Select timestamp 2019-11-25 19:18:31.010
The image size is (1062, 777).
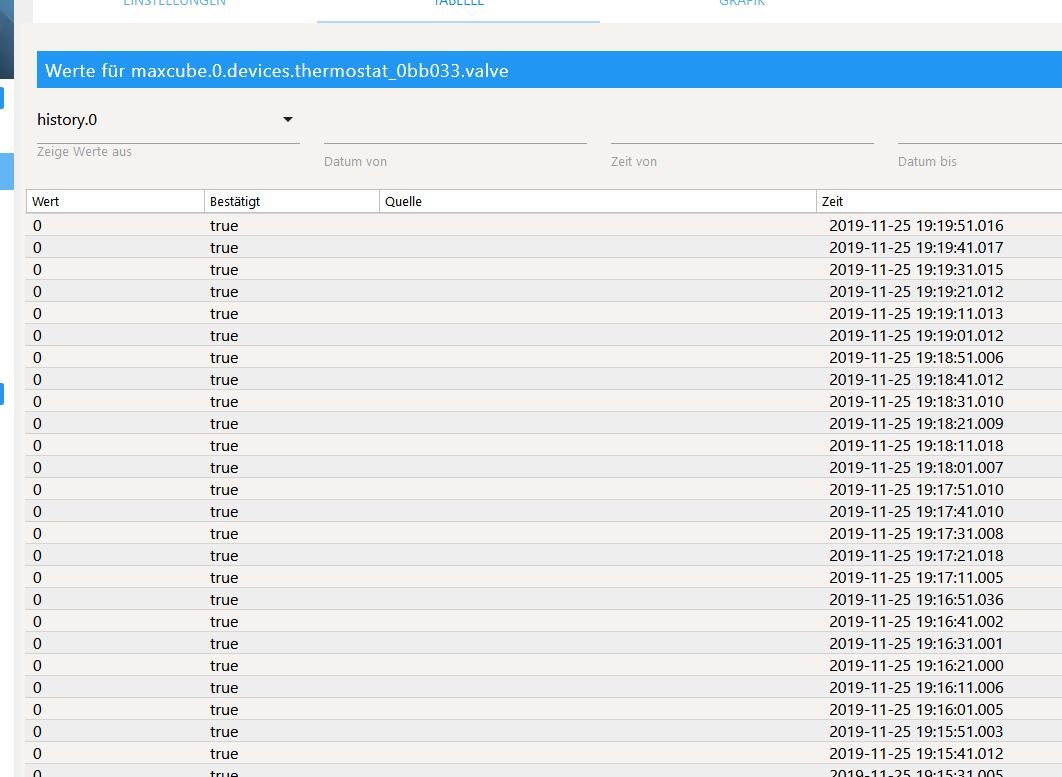tap(916, 402)
